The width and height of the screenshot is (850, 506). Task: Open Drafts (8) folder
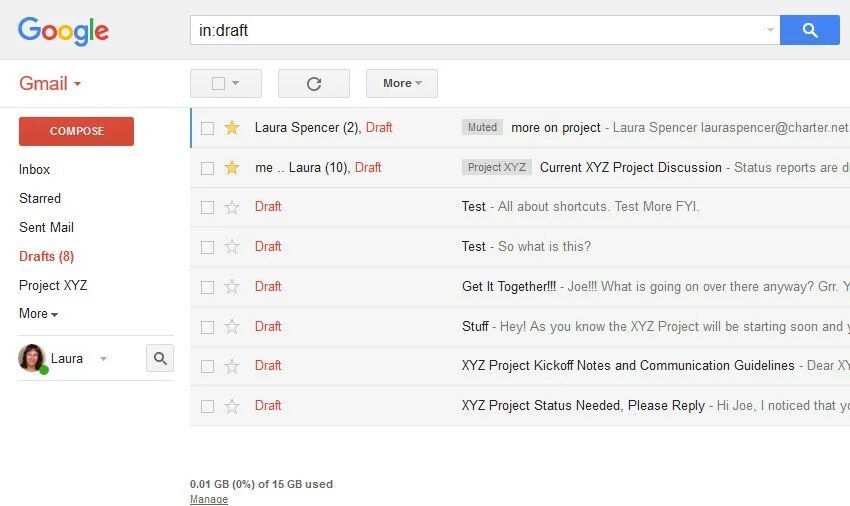pos(46,256)
